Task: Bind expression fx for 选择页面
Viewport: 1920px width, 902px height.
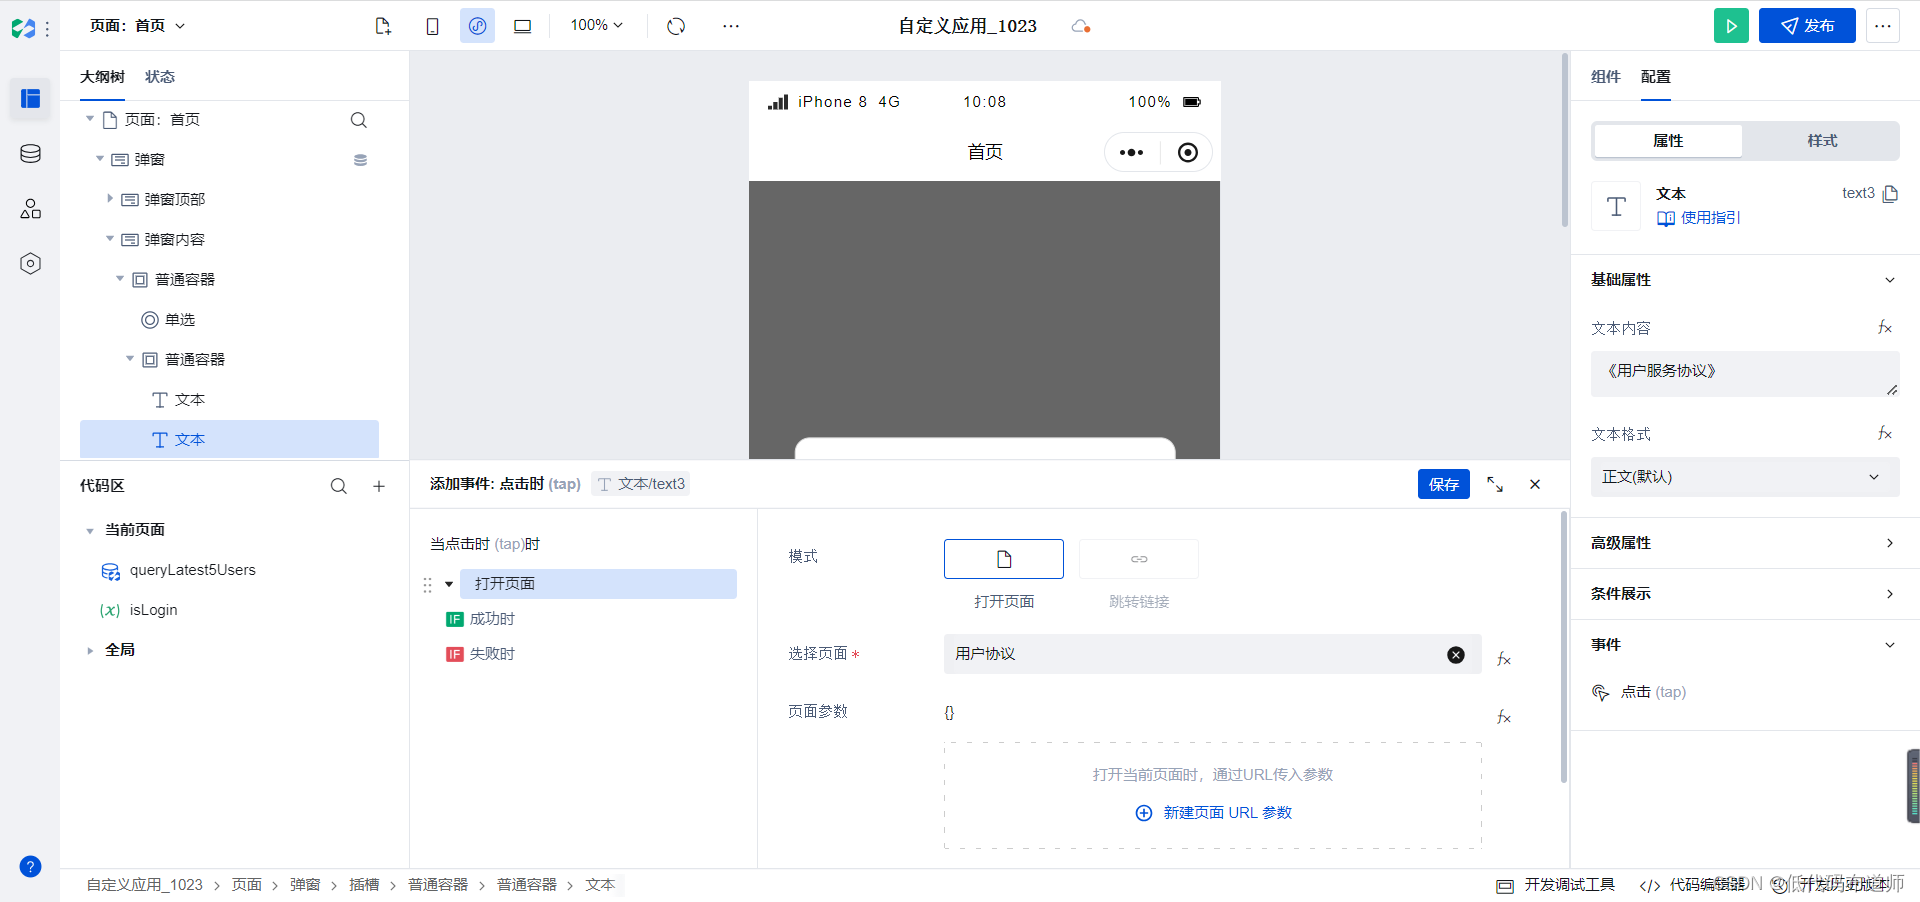Action: click(1504, 659)
